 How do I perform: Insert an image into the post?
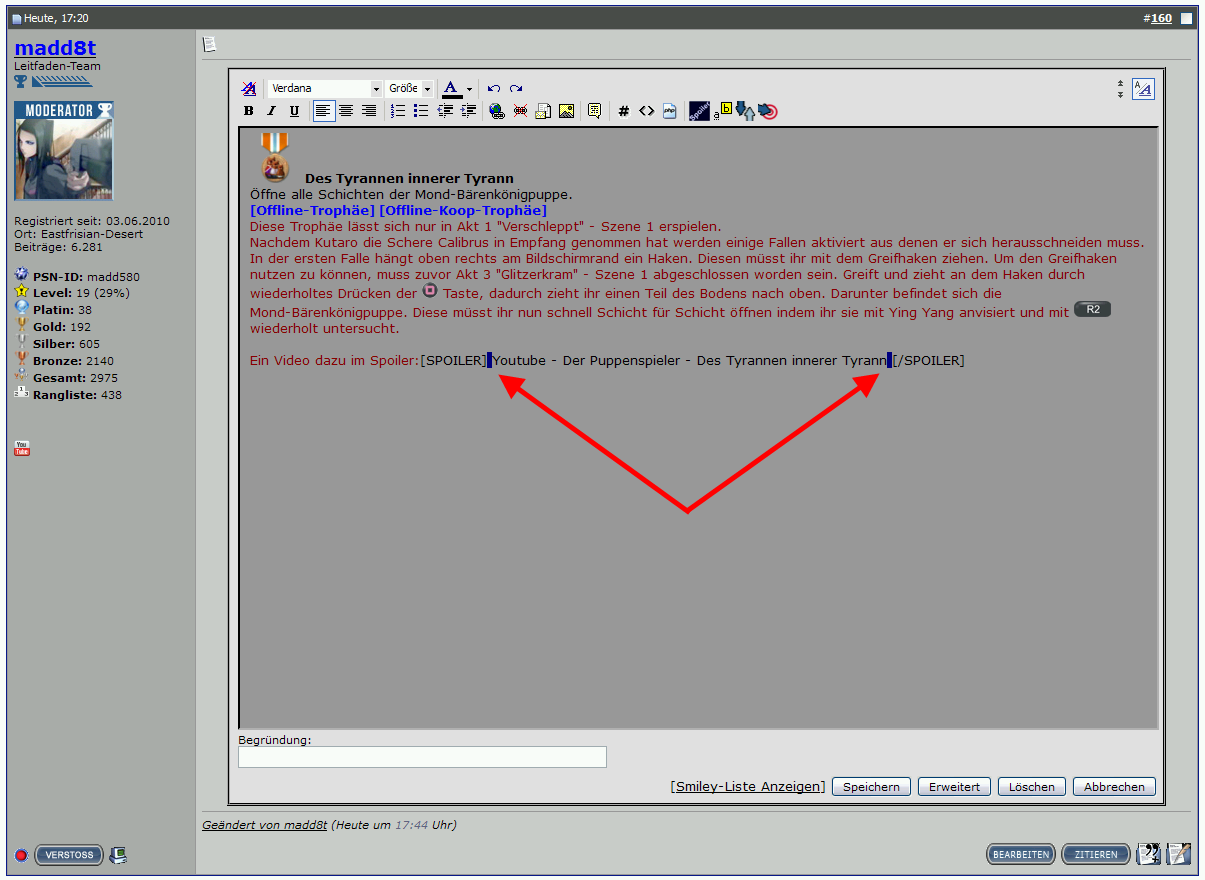[566, 111]
